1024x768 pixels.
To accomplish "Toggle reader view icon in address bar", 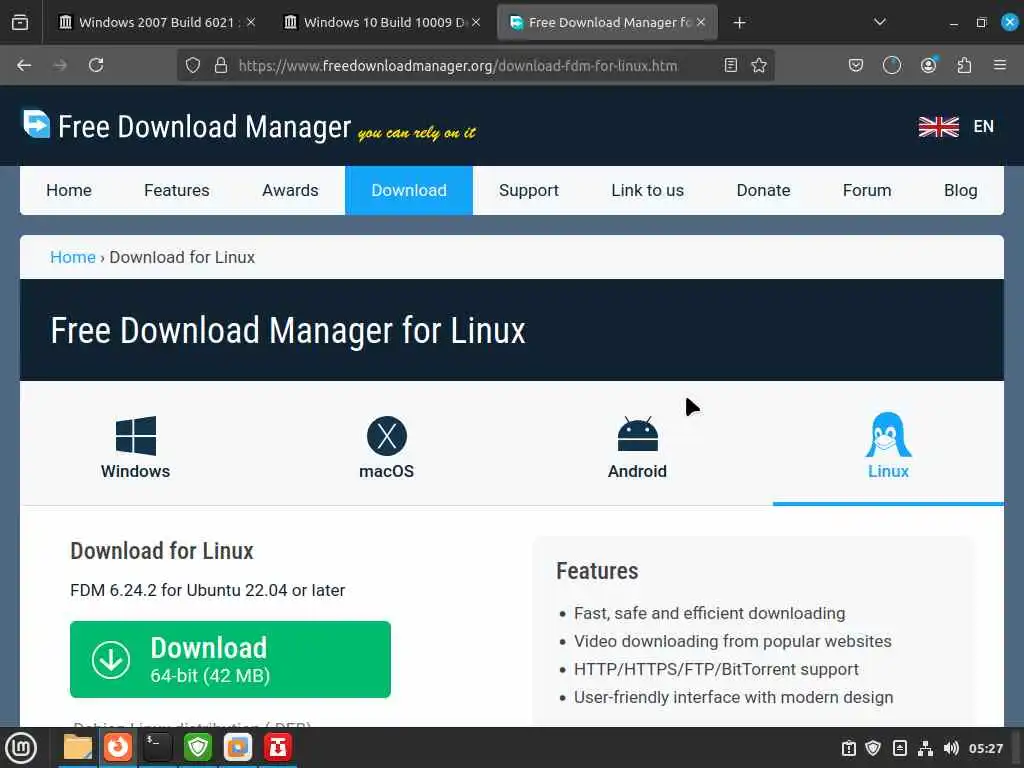I will pos(731,65).
